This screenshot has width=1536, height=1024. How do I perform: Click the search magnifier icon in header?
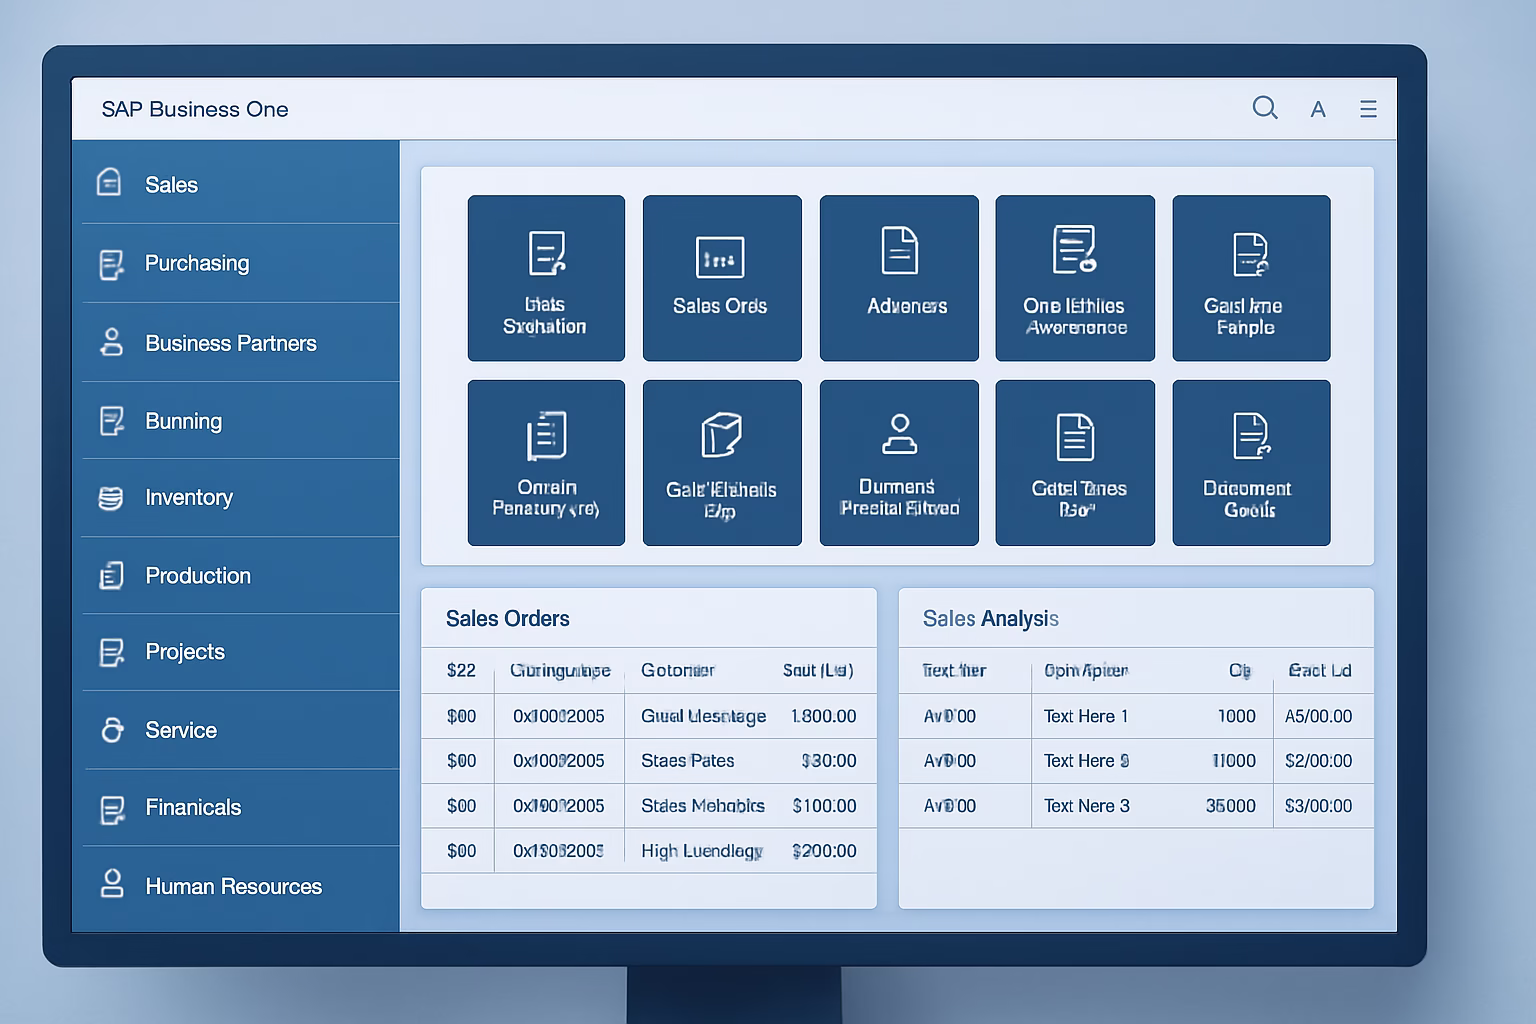tap(1265, 108)
